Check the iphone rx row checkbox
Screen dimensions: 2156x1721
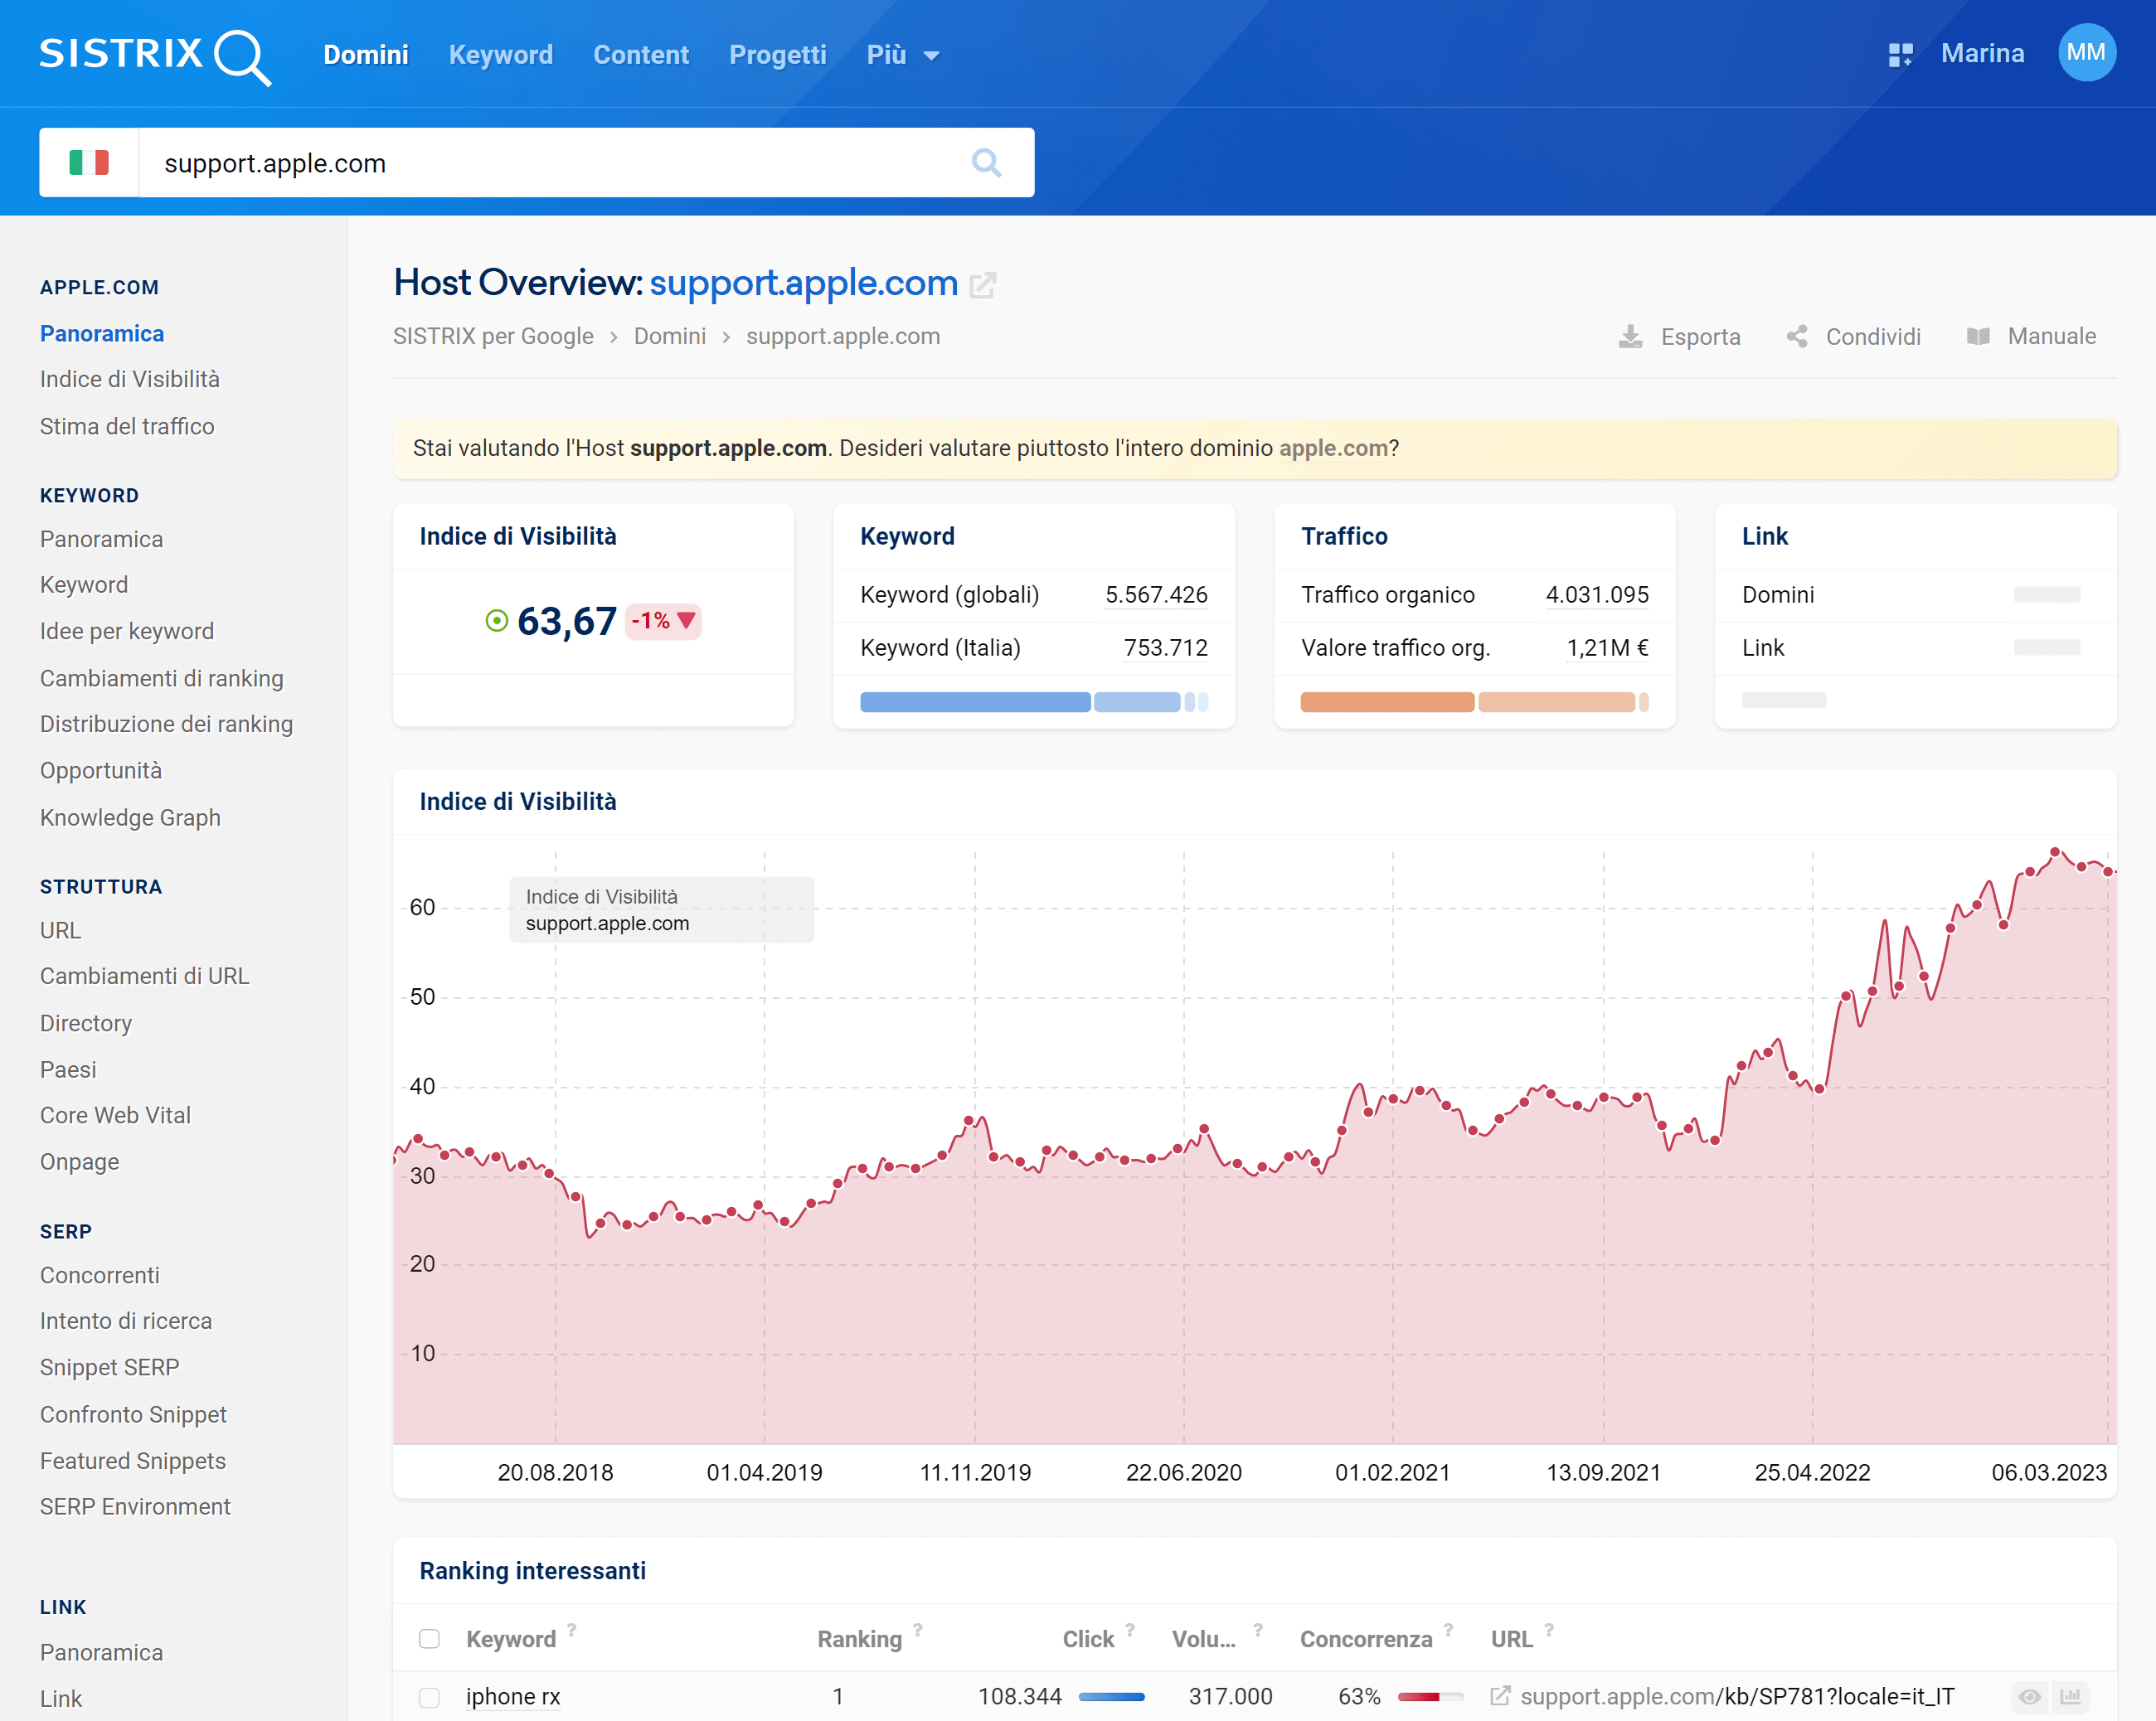(x=429, y=1698)
